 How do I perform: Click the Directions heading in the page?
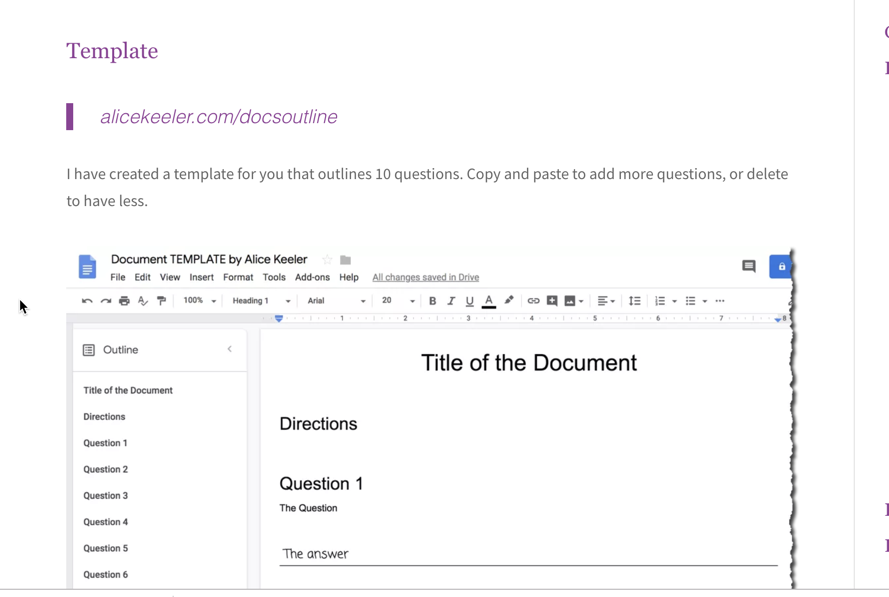tap(318, 424)
